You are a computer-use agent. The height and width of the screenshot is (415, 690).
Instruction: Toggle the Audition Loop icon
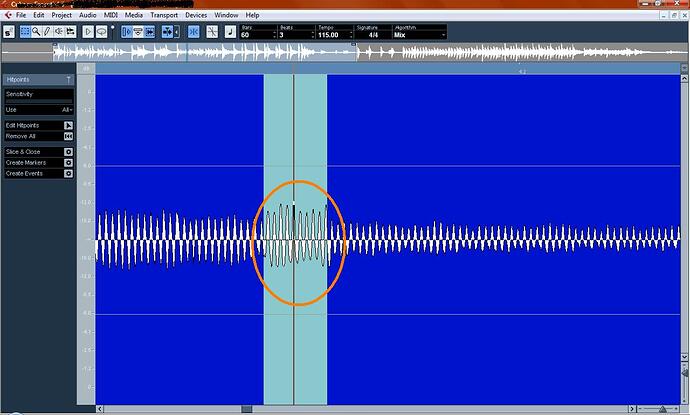pos(101,32)
